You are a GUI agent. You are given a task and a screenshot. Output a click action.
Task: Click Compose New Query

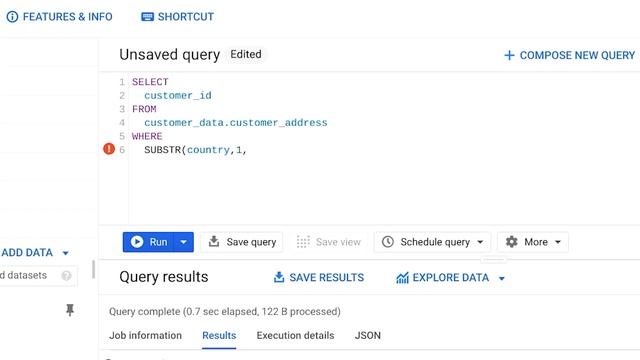(x=569, y=55)
